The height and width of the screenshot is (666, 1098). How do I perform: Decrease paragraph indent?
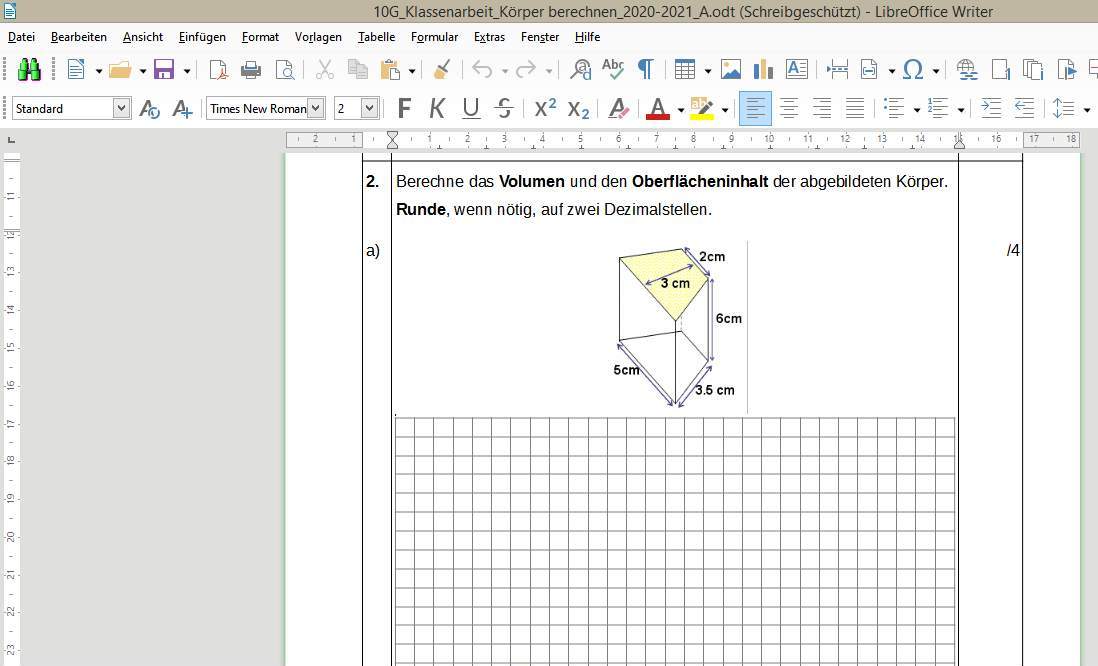click(1024, 109)
